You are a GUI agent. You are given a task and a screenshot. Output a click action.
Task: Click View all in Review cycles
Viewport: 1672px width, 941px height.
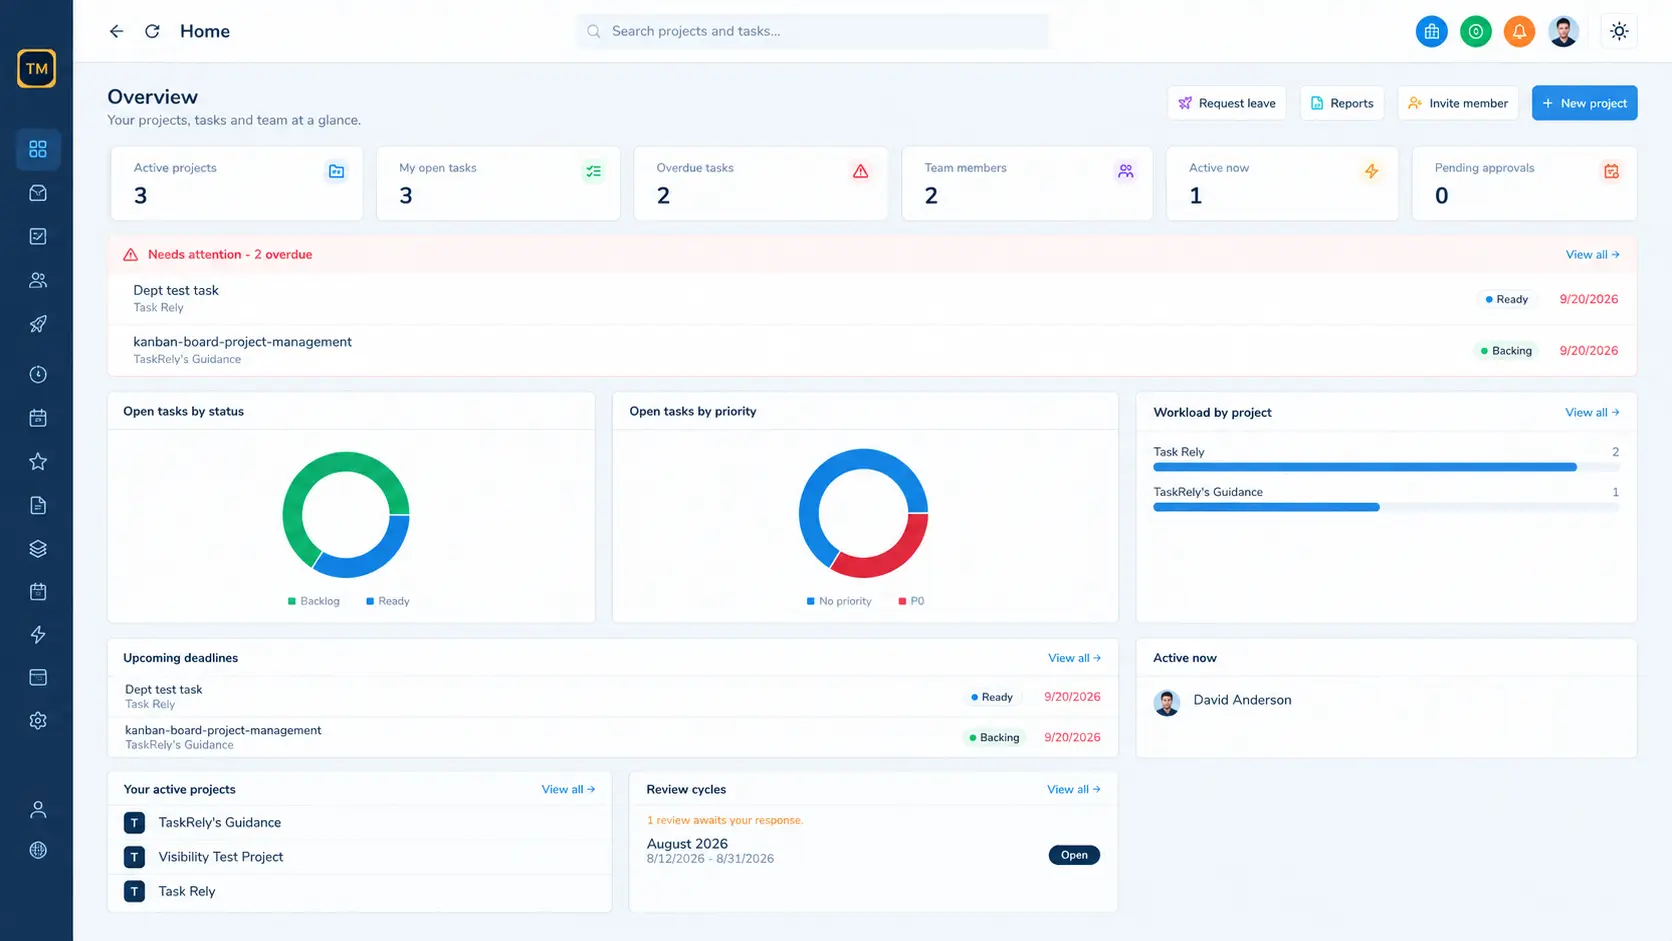coord(1074,789)
